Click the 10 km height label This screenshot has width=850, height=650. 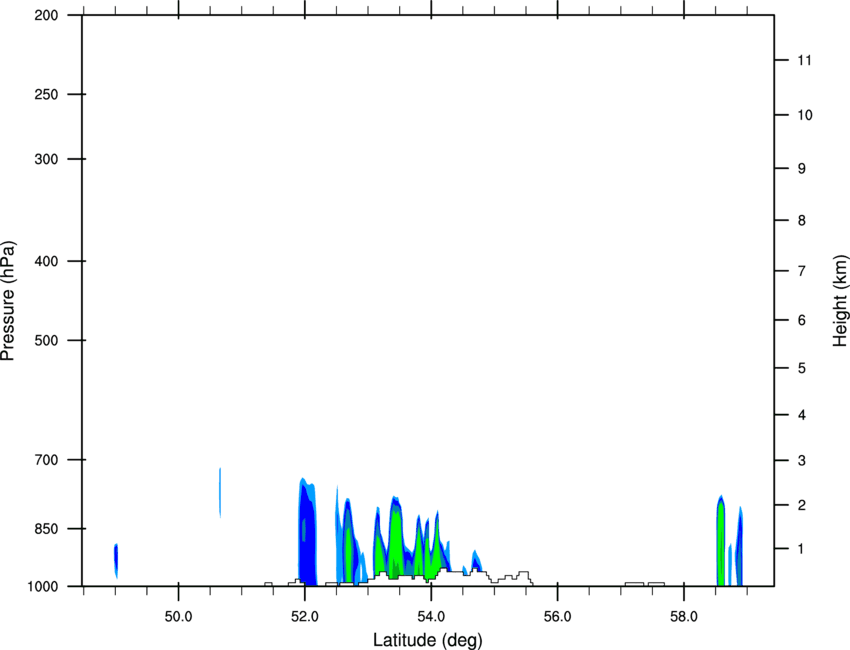click(x=805, y=115)
